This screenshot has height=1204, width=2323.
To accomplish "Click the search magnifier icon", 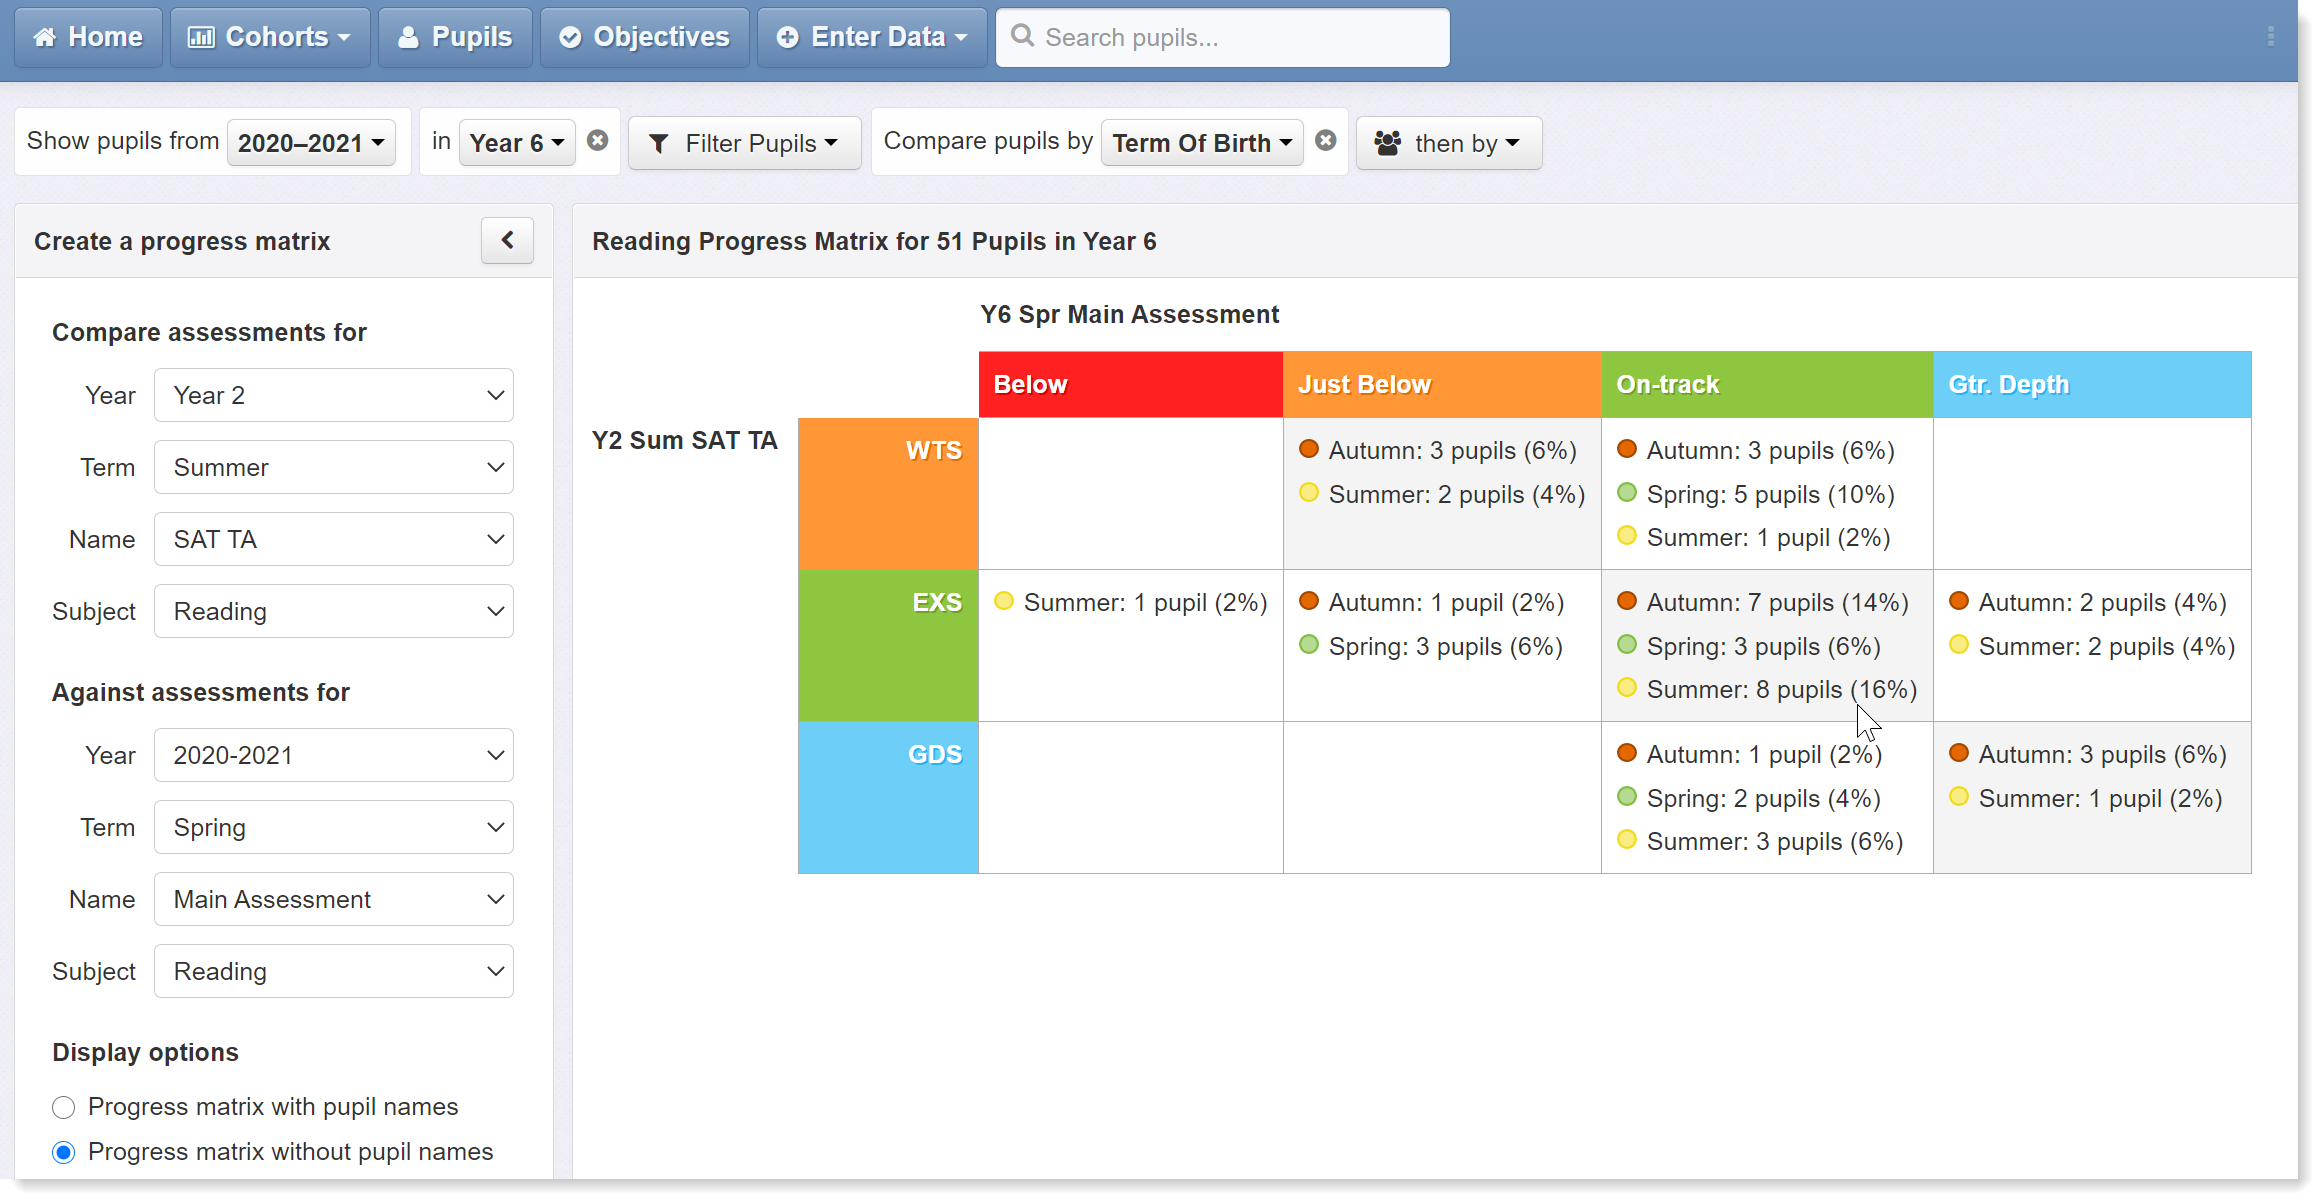I will coord(1022,36).
